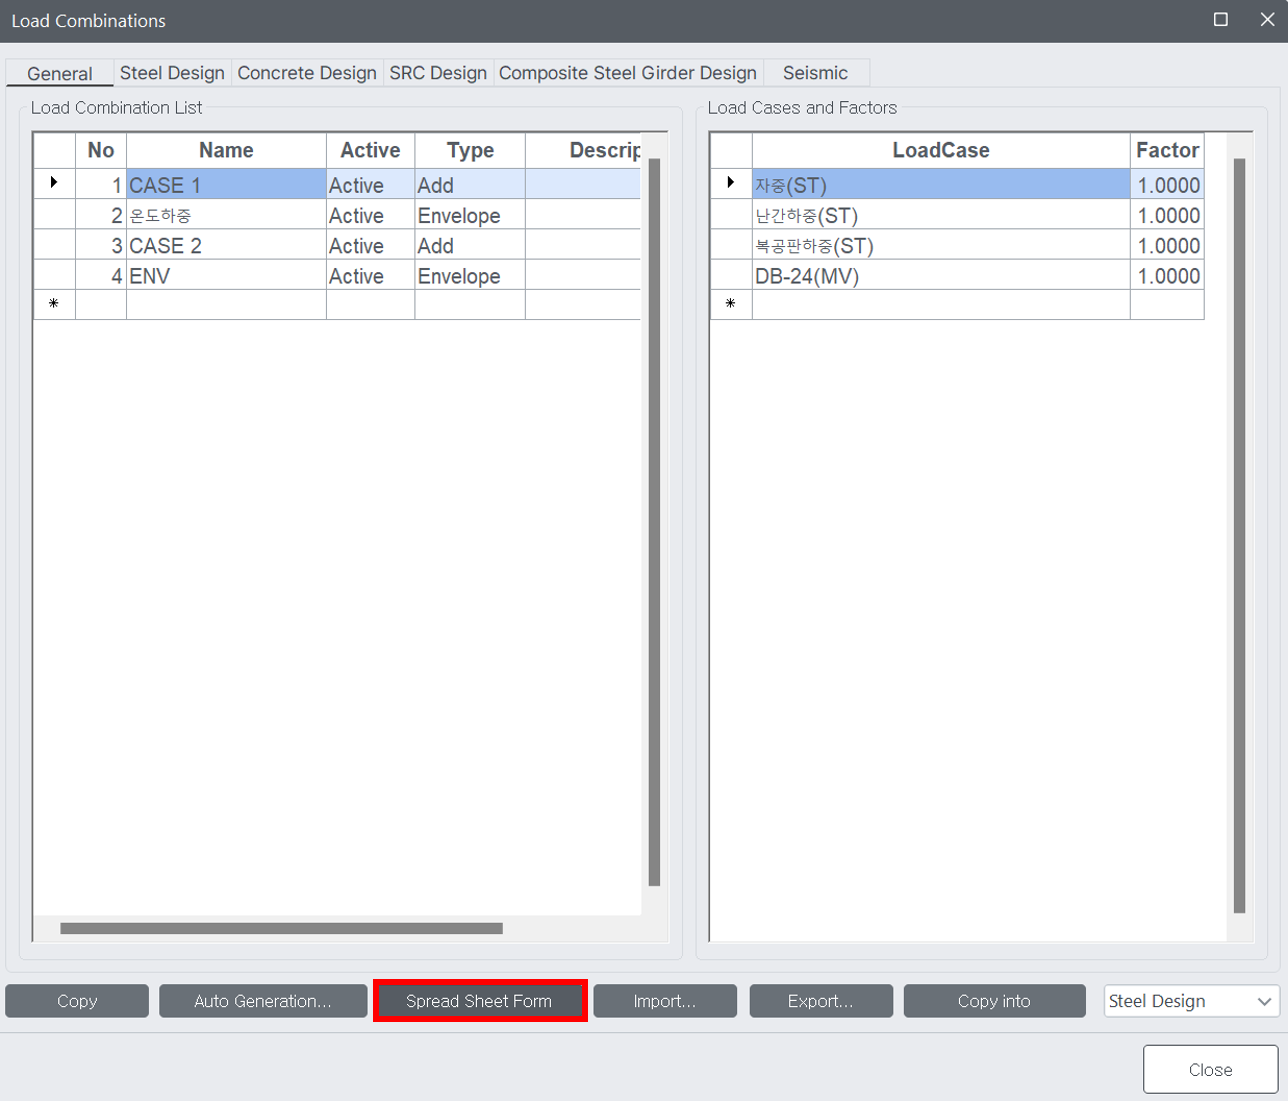Maximize the Load Combinations window
The height and width of the screenshot is (1101, 1288).
tap(1221, 20)
